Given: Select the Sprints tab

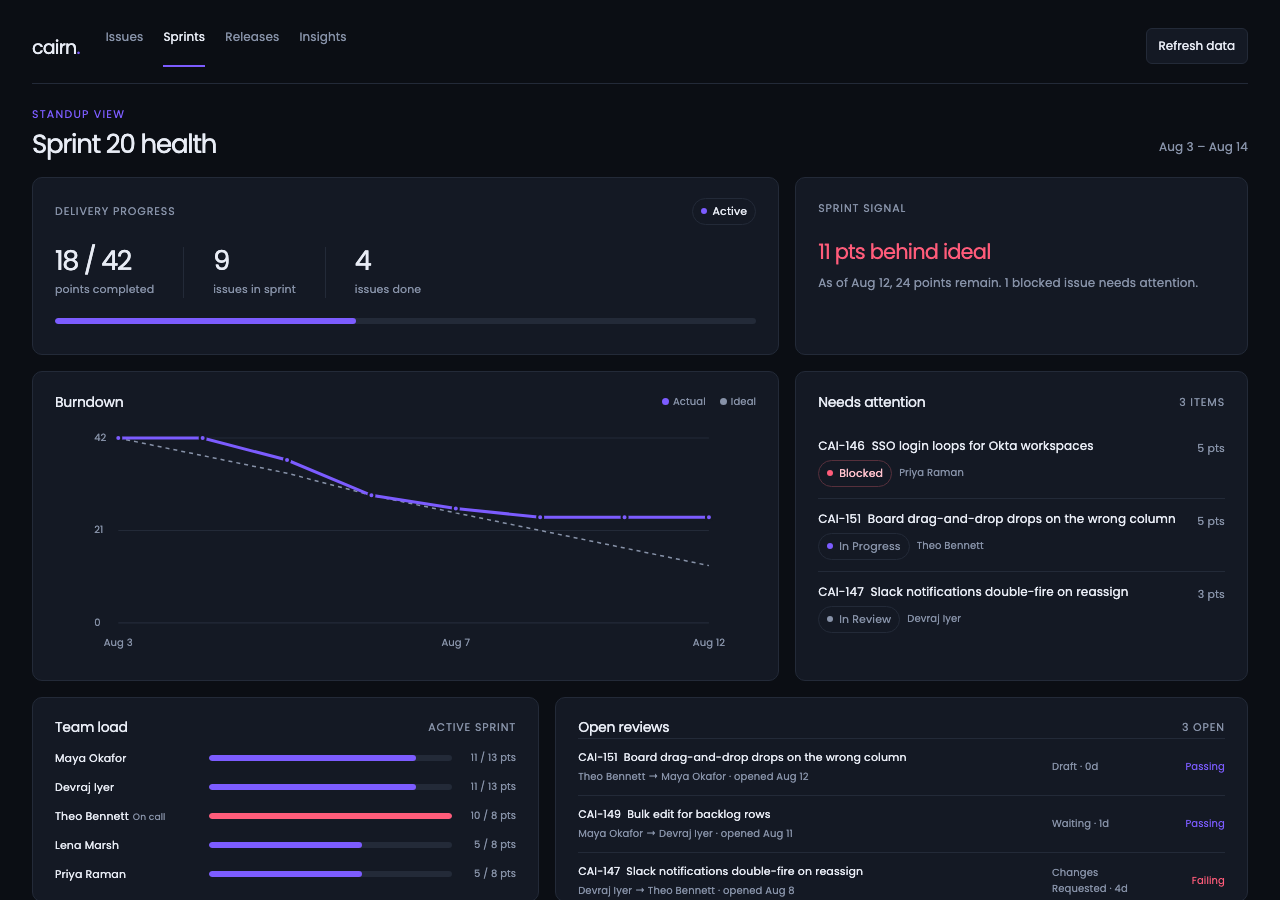Looking at the screenshot, I should [x=184, y=37].
